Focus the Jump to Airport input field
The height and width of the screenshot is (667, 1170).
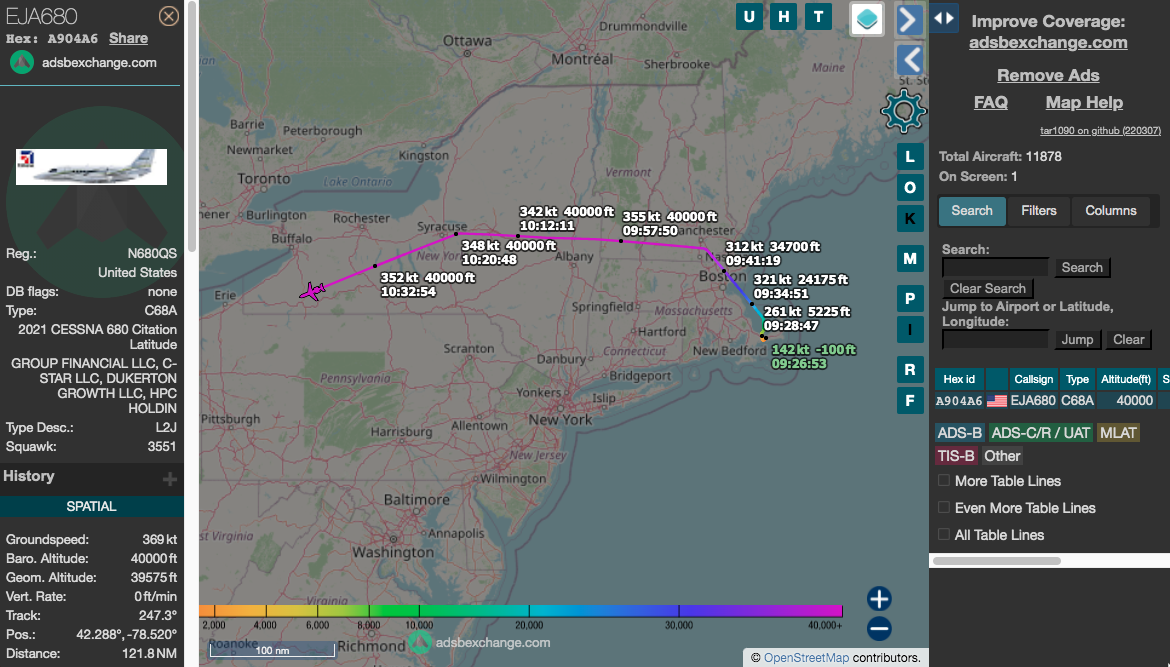[x=995, y=339]
